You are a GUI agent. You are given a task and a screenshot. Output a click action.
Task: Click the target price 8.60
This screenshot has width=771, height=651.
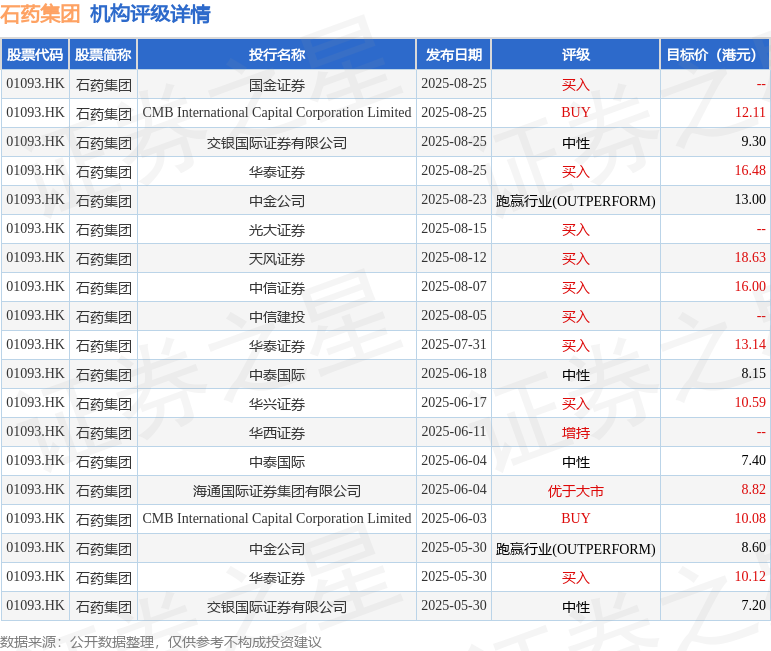tap(754, 548)
